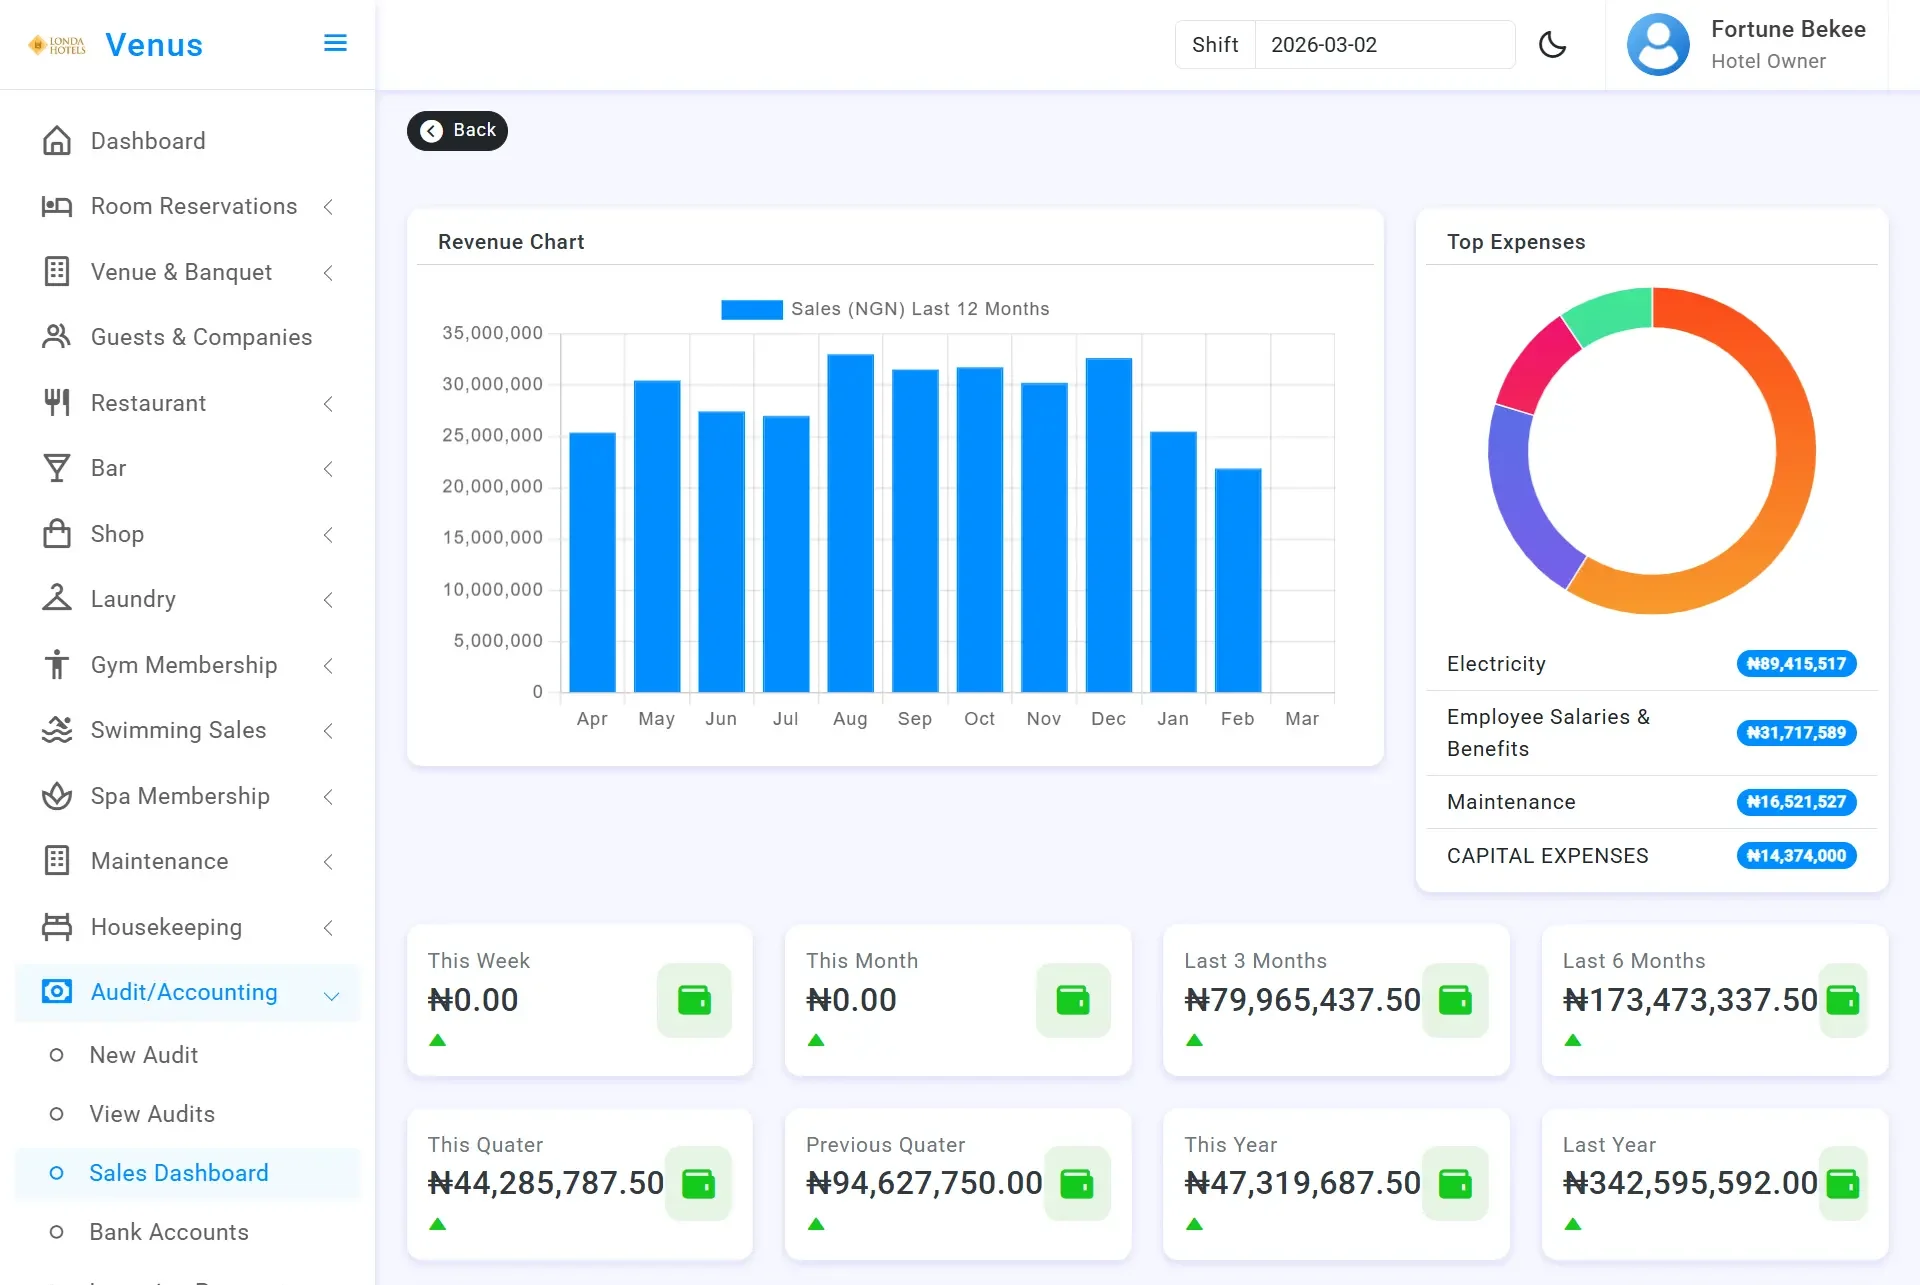1920x1285 pixels.
Task: Click the This Week wallet icon
Action: click(694, 1000)
